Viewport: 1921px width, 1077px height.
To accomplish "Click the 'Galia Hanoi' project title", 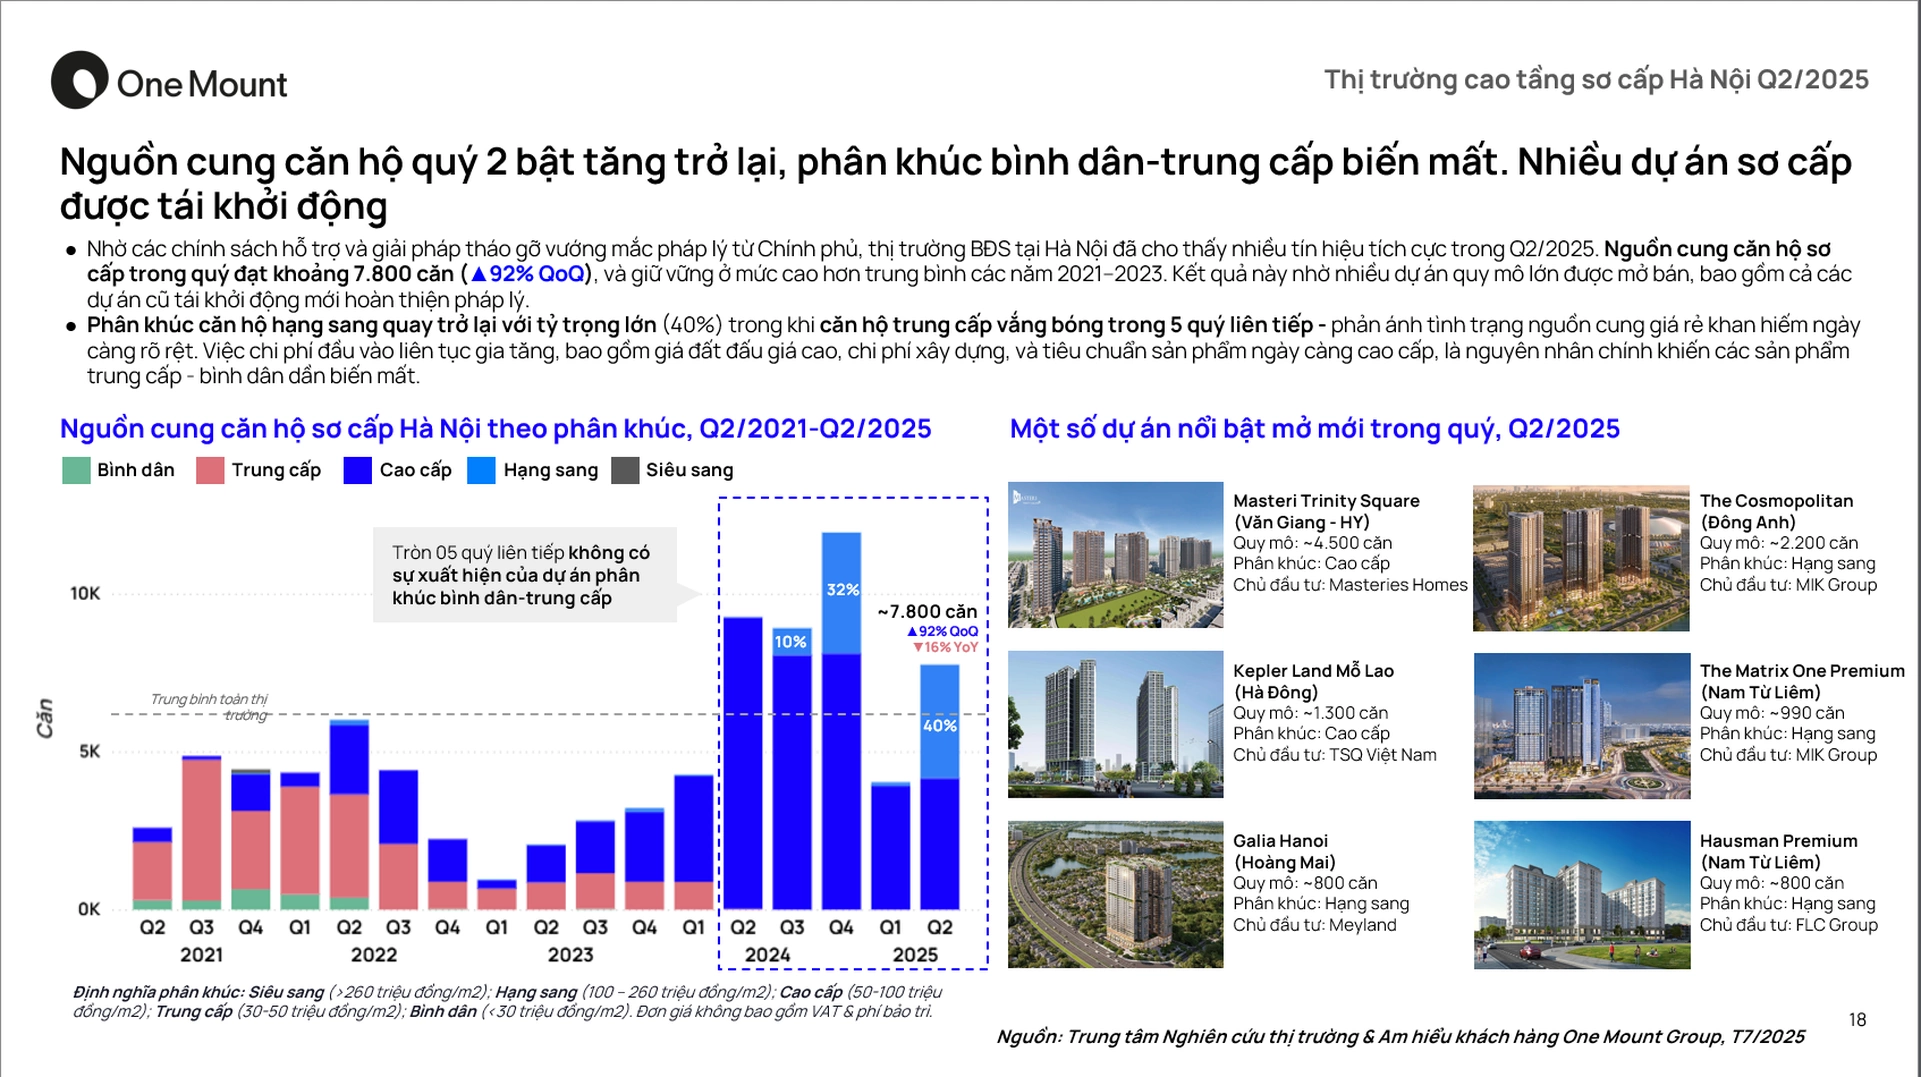I will [x=1280, y=841].
